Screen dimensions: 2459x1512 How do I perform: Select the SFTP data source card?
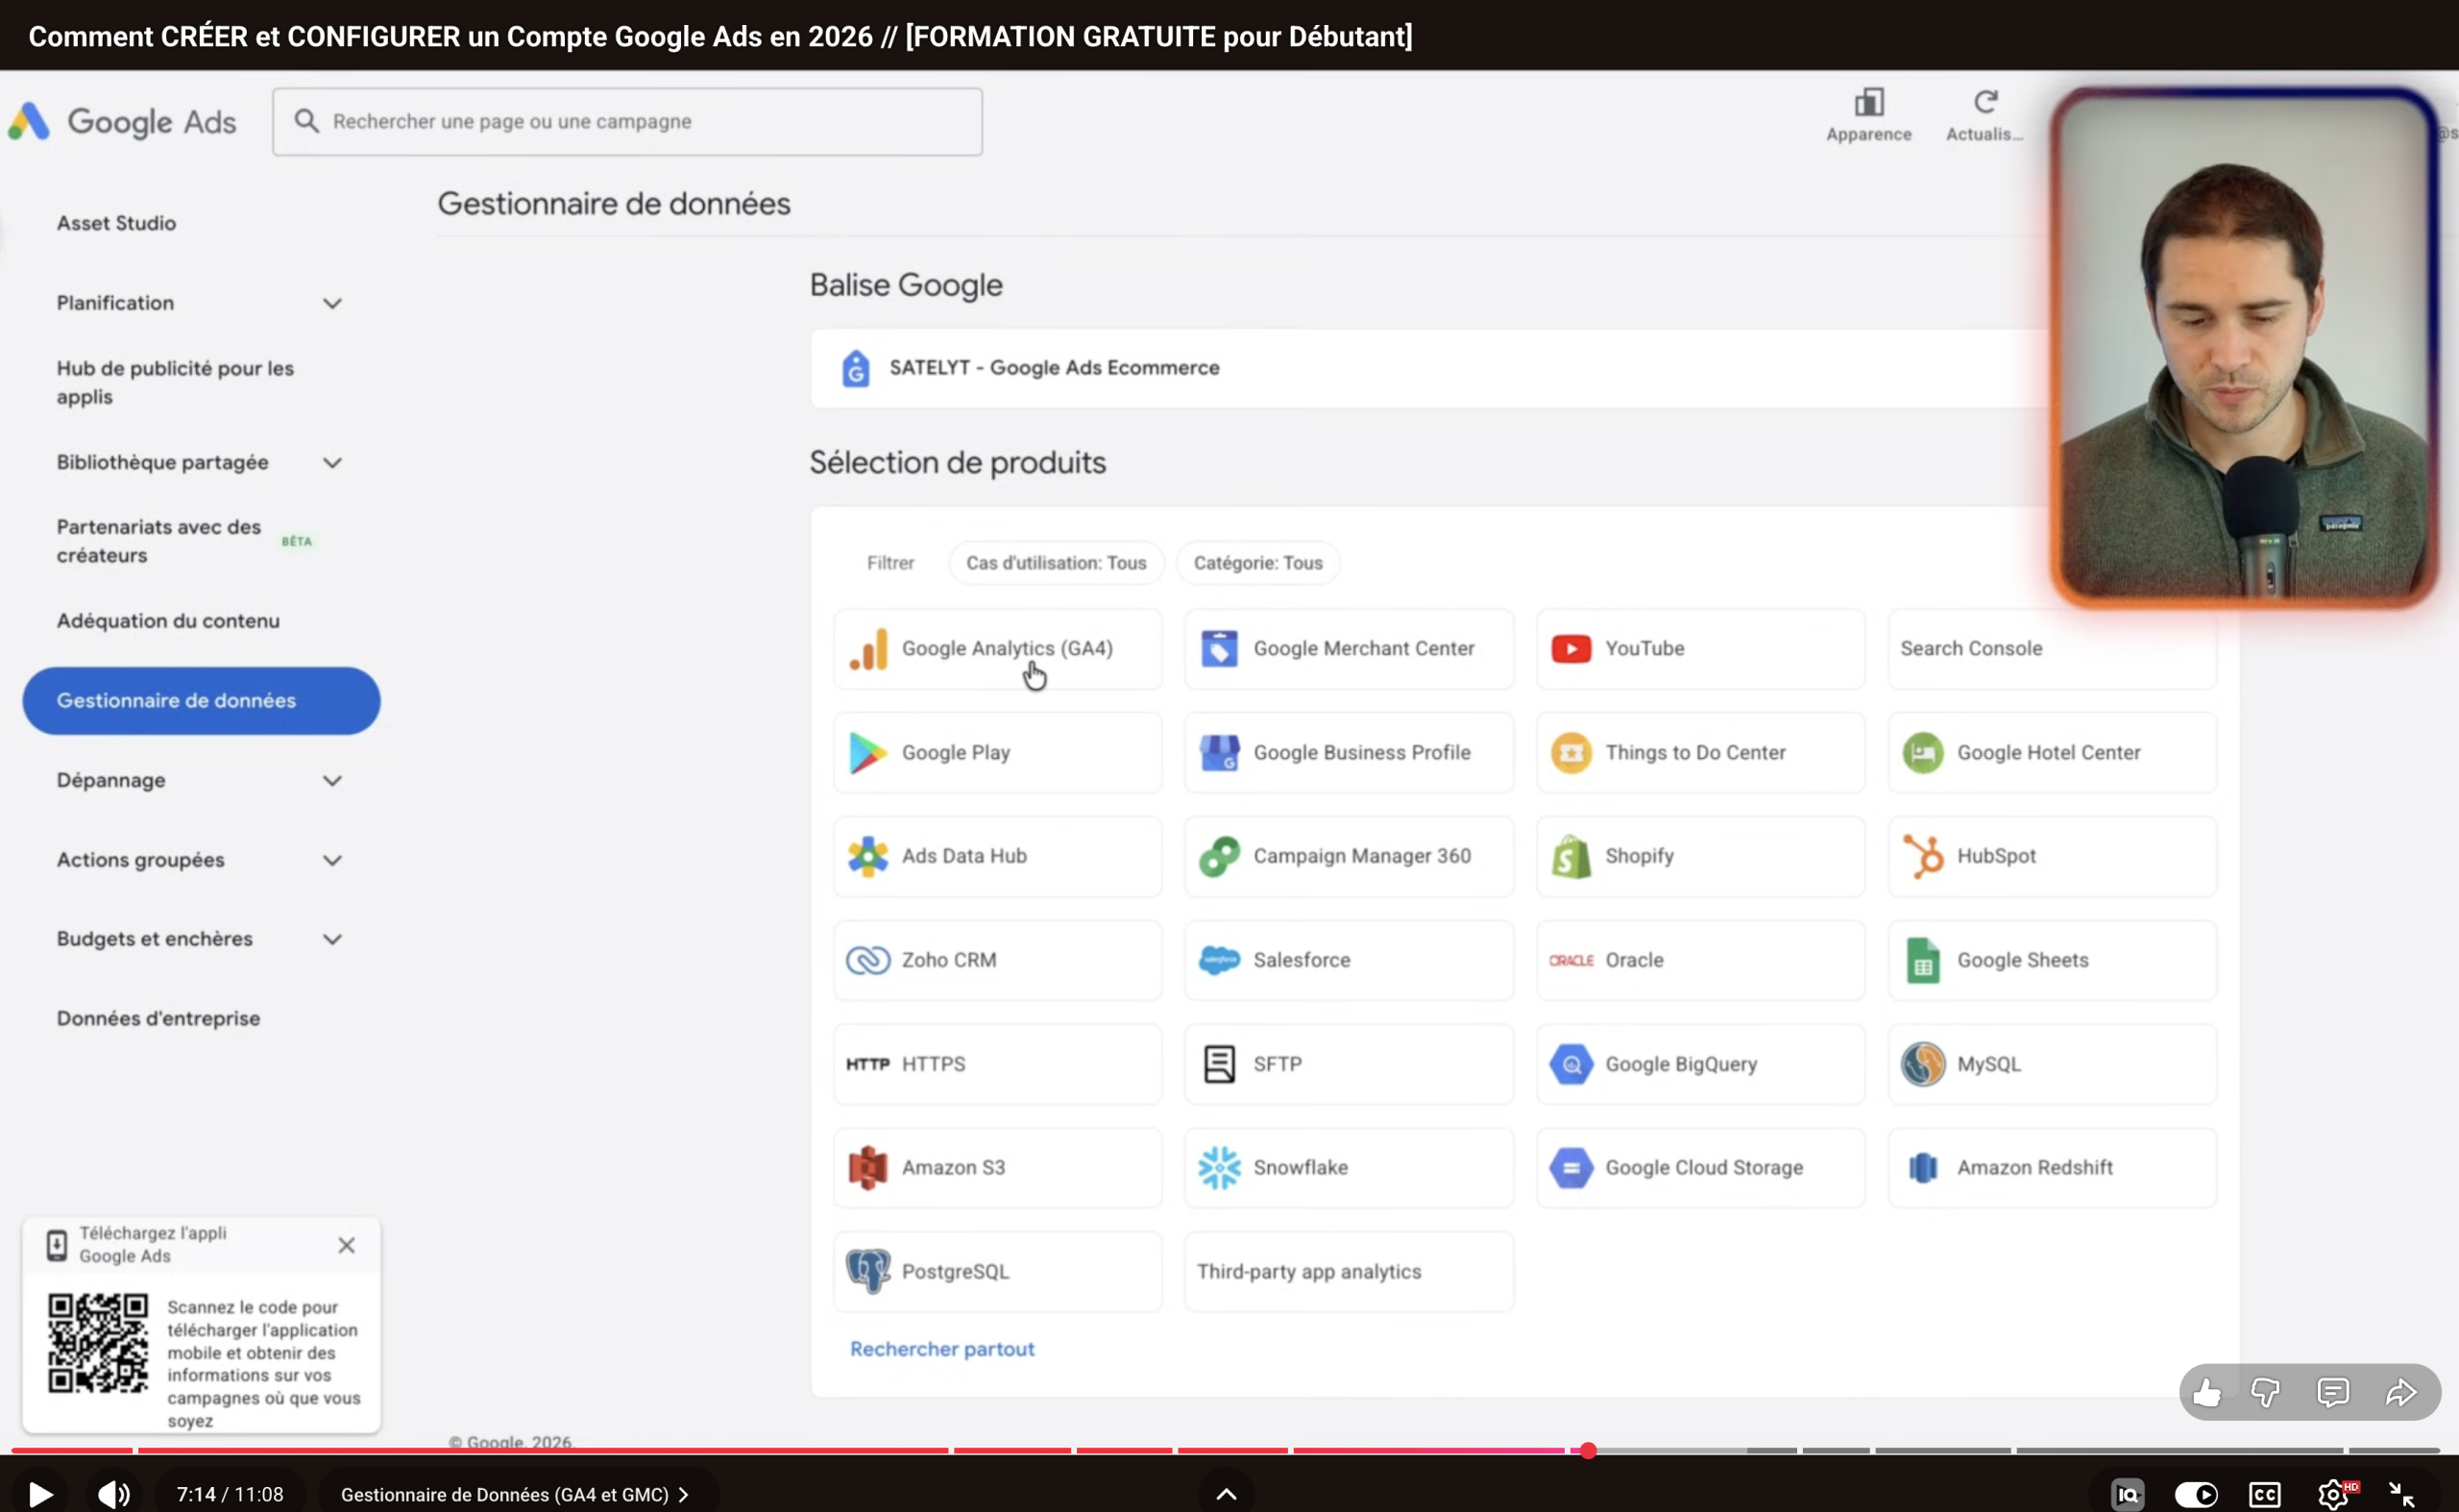point(1348,1064)
